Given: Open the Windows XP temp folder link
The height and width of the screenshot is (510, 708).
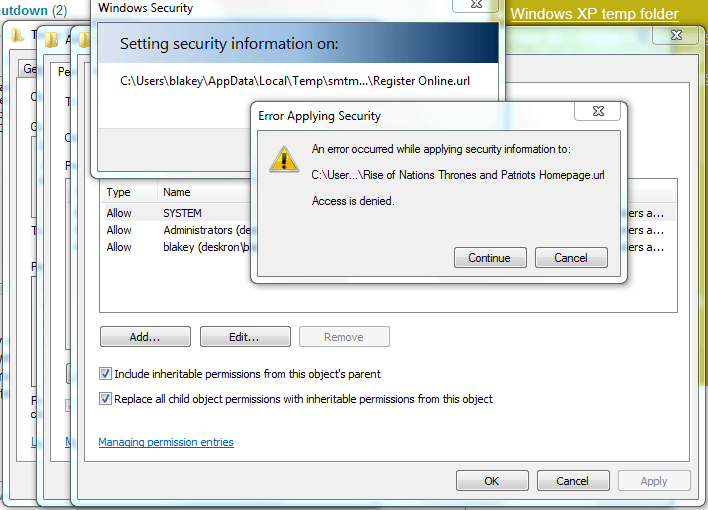Looking at the screenshot, I should [594, 14].
